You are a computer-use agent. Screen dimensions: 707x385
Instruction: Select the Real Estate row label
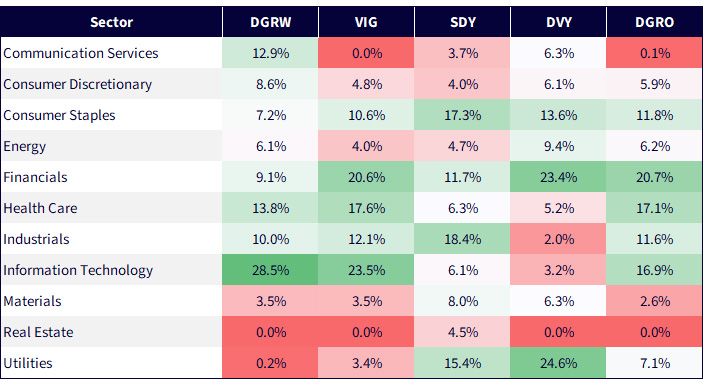pyautogui.click(x=38, y=332)
